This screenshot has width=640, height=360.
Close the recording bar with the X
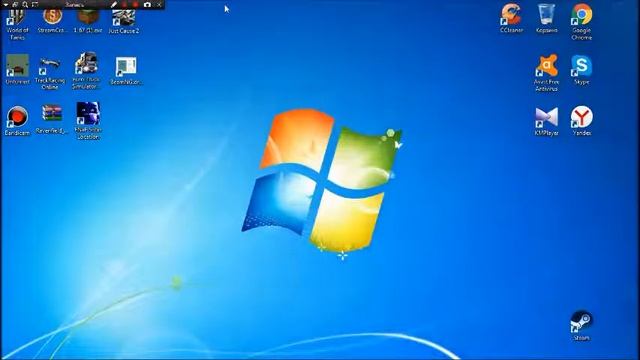coord(159,4)
